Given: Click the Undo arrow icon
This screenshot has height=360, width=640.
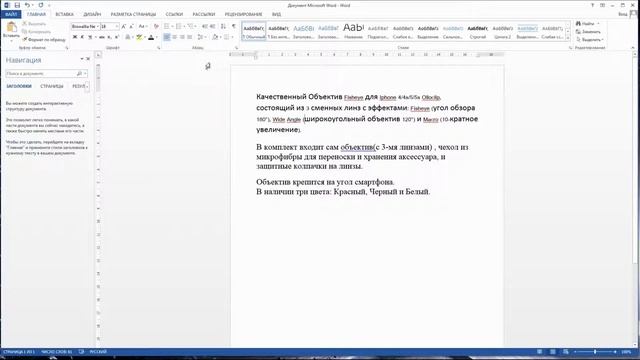Looking at the screenshot, I should [27, 5].
